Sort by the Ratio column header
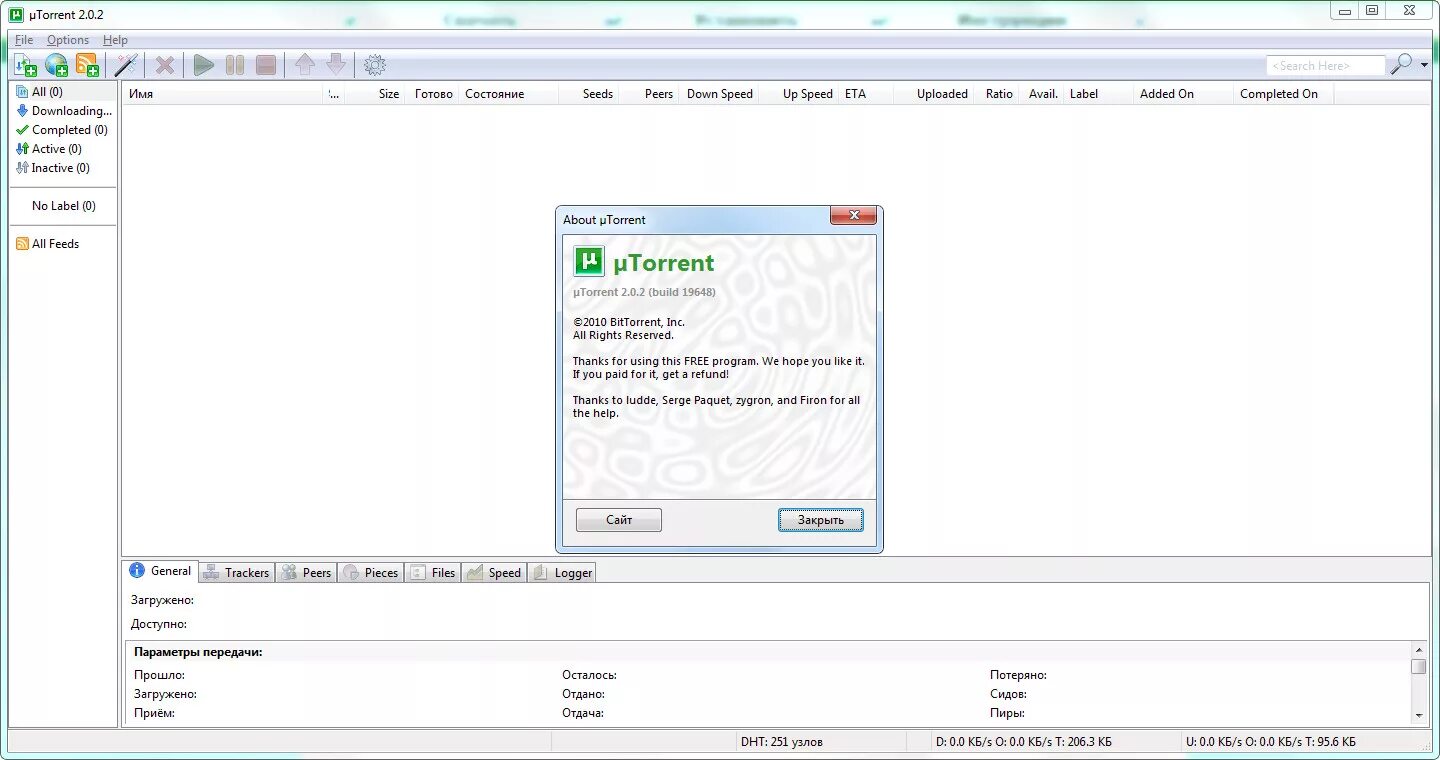Screen dimensions: 1440x760 [x=996, y=94]
